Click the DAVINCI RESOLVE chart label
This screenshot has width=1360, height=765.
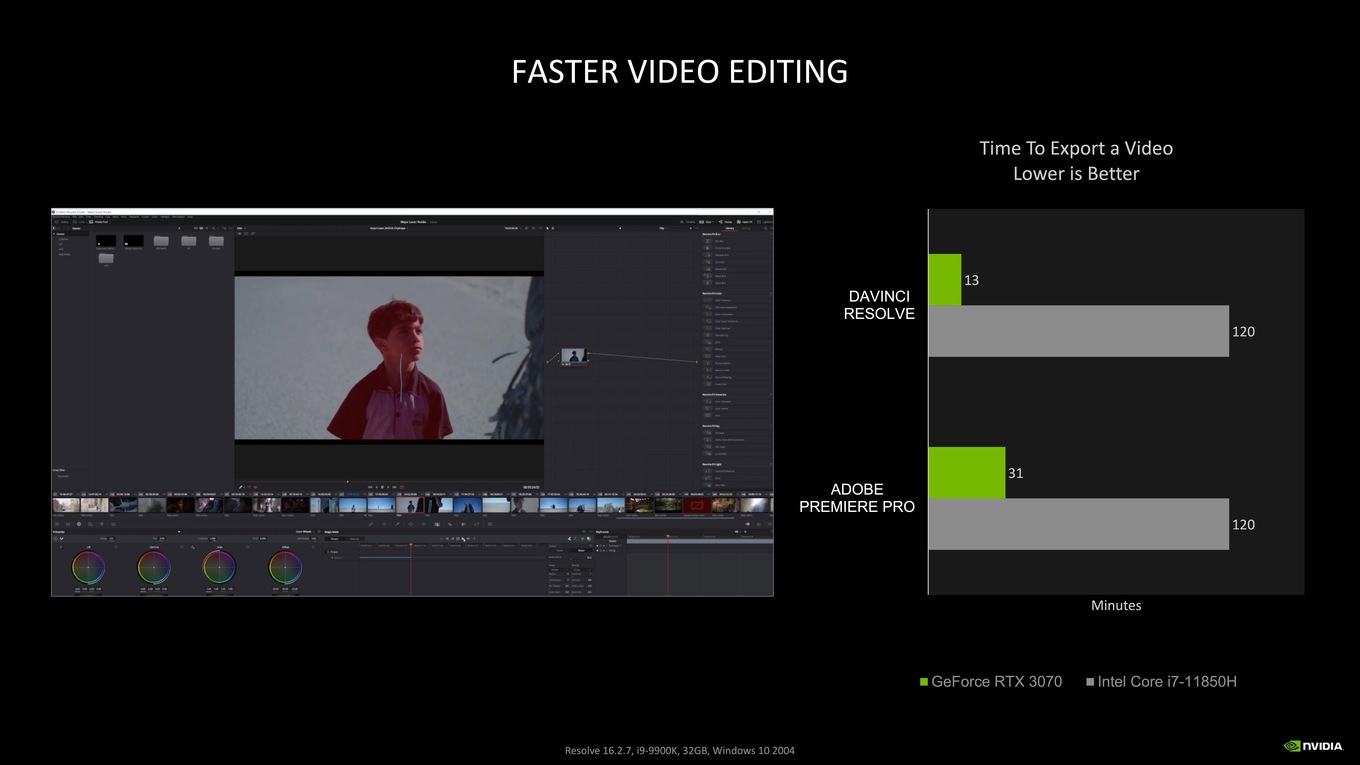(879, 305)
